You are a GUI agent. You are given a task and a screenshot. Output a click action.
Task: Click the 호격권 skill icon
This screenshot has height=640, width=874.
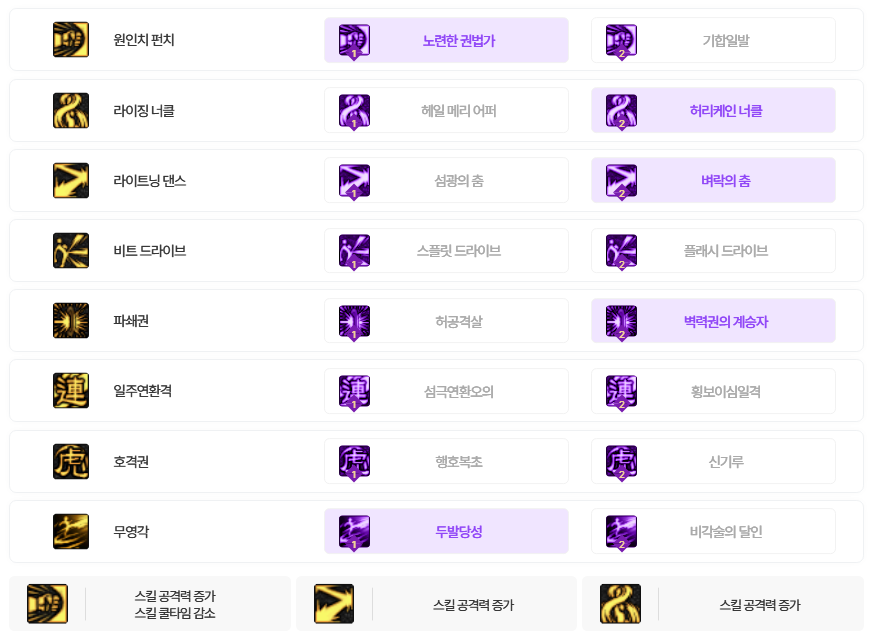(x=71, y=462)
